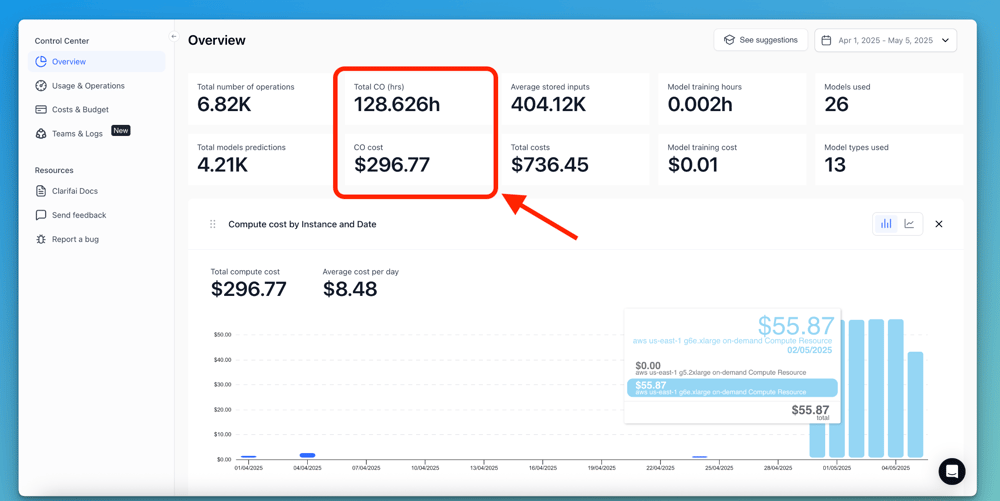This screenshot has width=1000, height=501.
Task: Switch chart to line view
Action: click(x=909, y=224)
